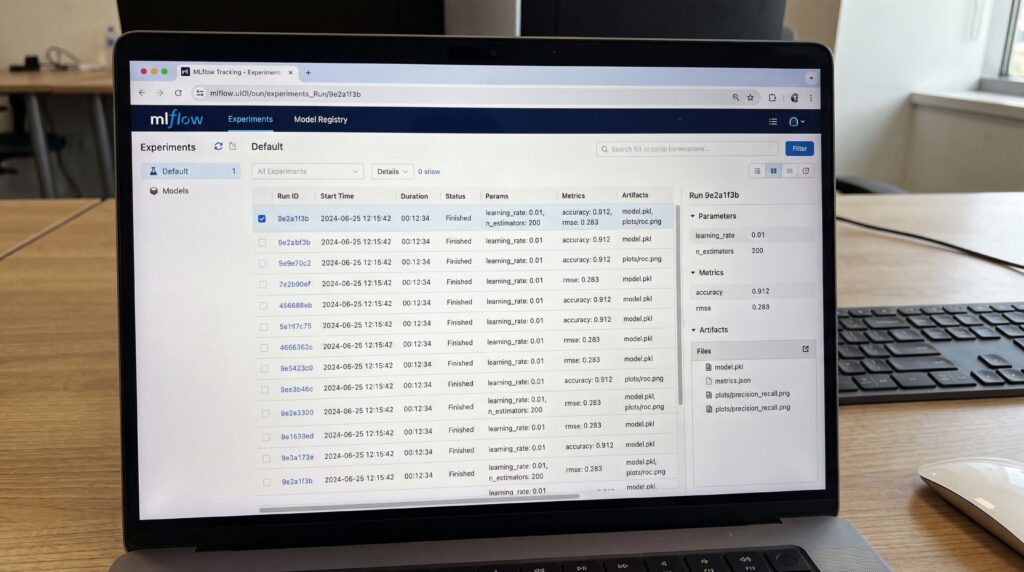The height and width of the screenshot is (572, 1024).
Task: Switch to the Model Registry tab
Action: (321, 119)
